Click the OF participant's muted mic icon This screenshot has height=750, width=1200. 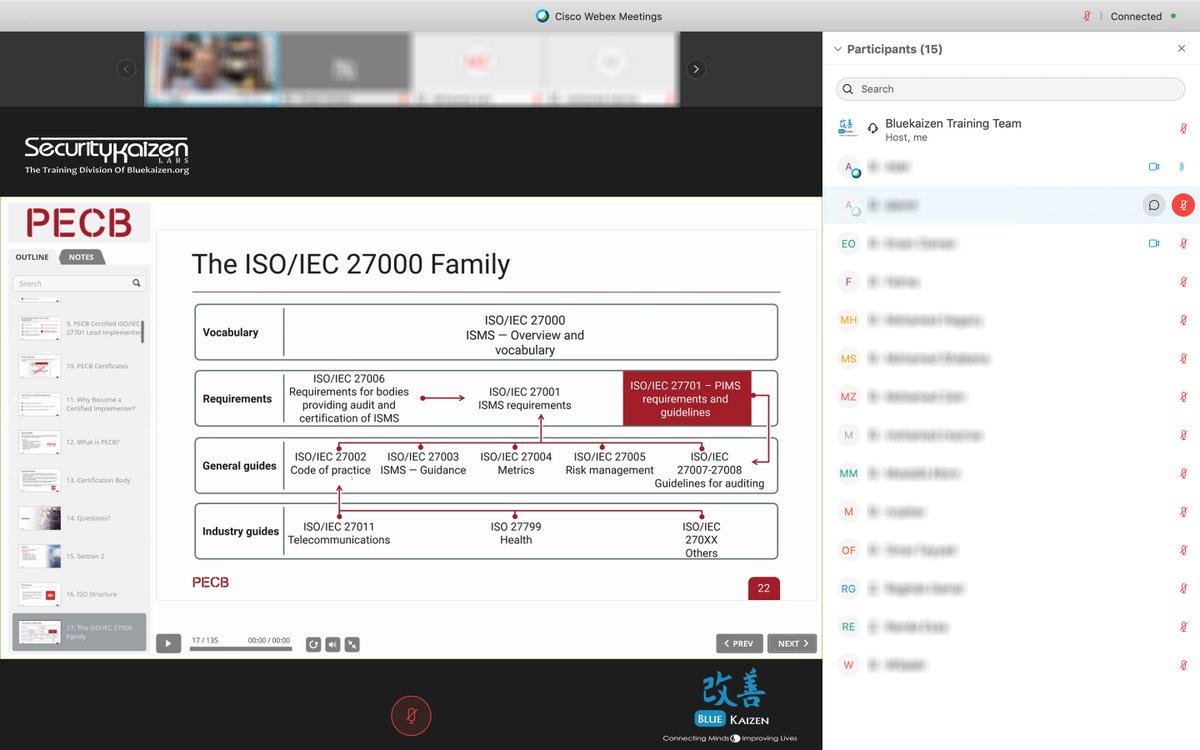click(x=1183, y=550)
